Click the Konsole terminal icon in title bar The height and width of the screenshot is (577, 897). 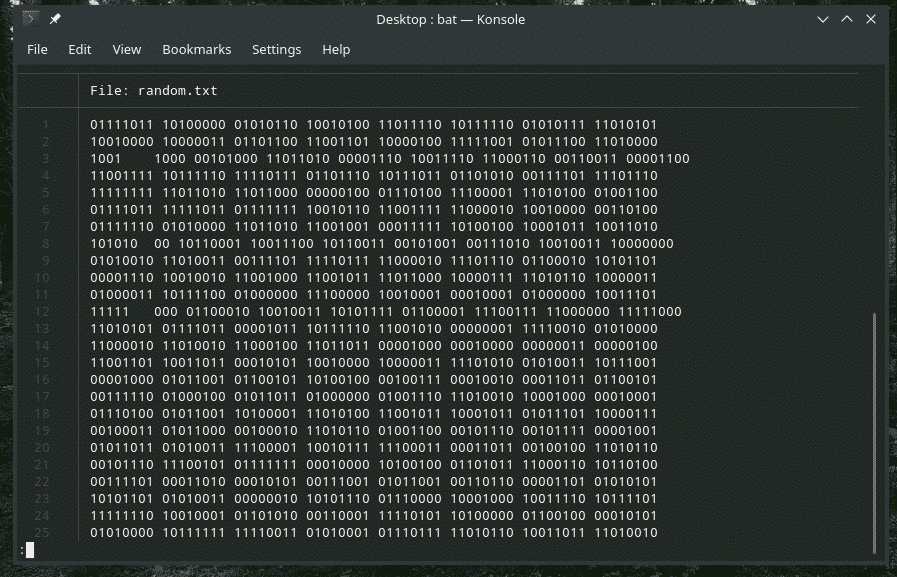click(32, 19)
